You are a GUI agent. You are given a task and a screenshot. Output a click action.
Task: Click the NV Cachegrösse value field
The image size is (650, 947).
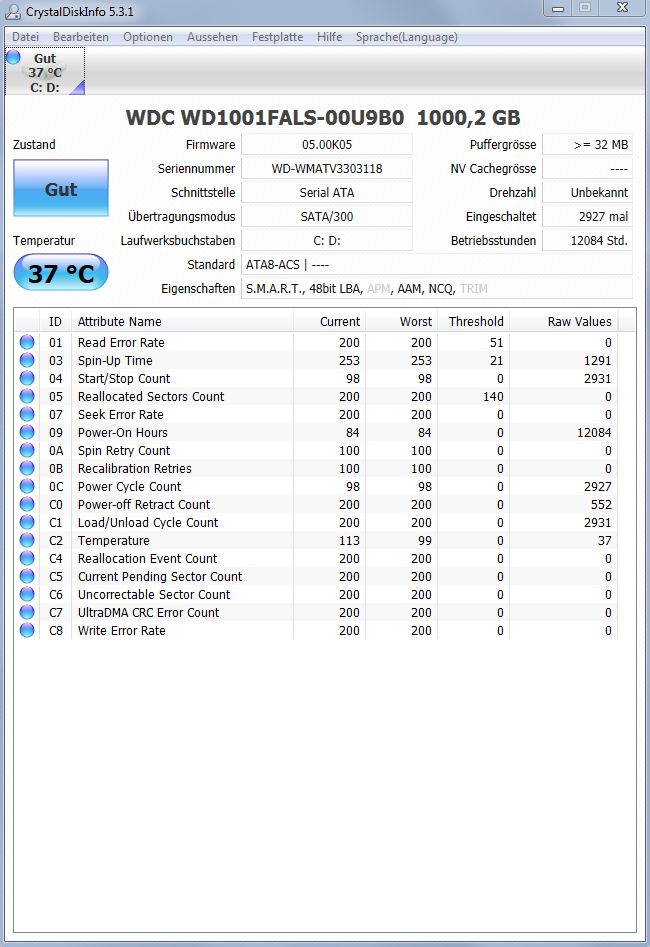[x=587, y=169]
